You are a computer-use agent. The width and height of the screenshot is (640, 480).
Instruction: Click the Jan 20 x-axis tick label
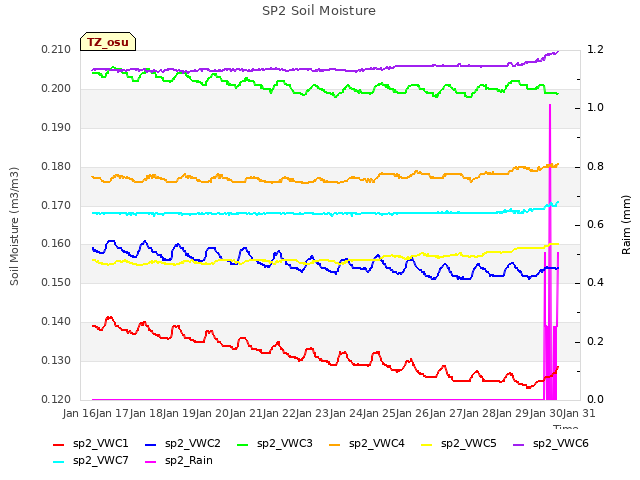(x=213, y=414)
